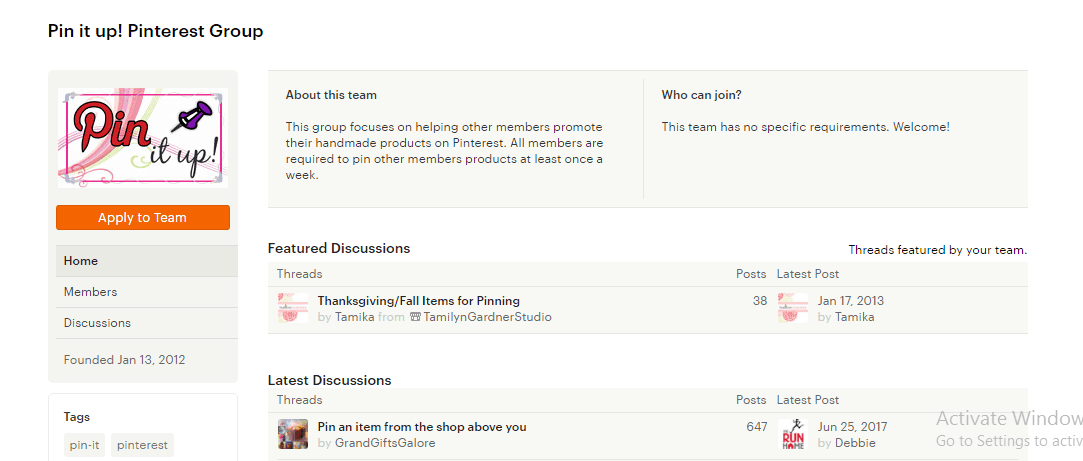Click the Thanksgiving thread avatar thumbnail
This screenshot has width=1083, height=461.
[x=293, y=308]
